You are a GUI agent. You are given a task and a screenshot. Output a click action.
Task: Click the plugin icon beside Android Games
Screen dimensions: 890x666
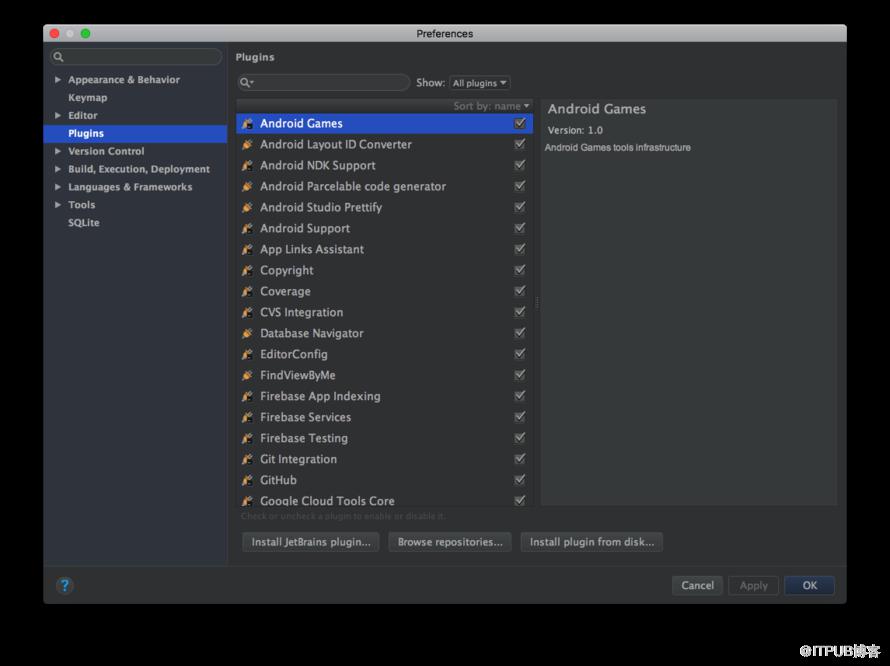tap(247, 124)
